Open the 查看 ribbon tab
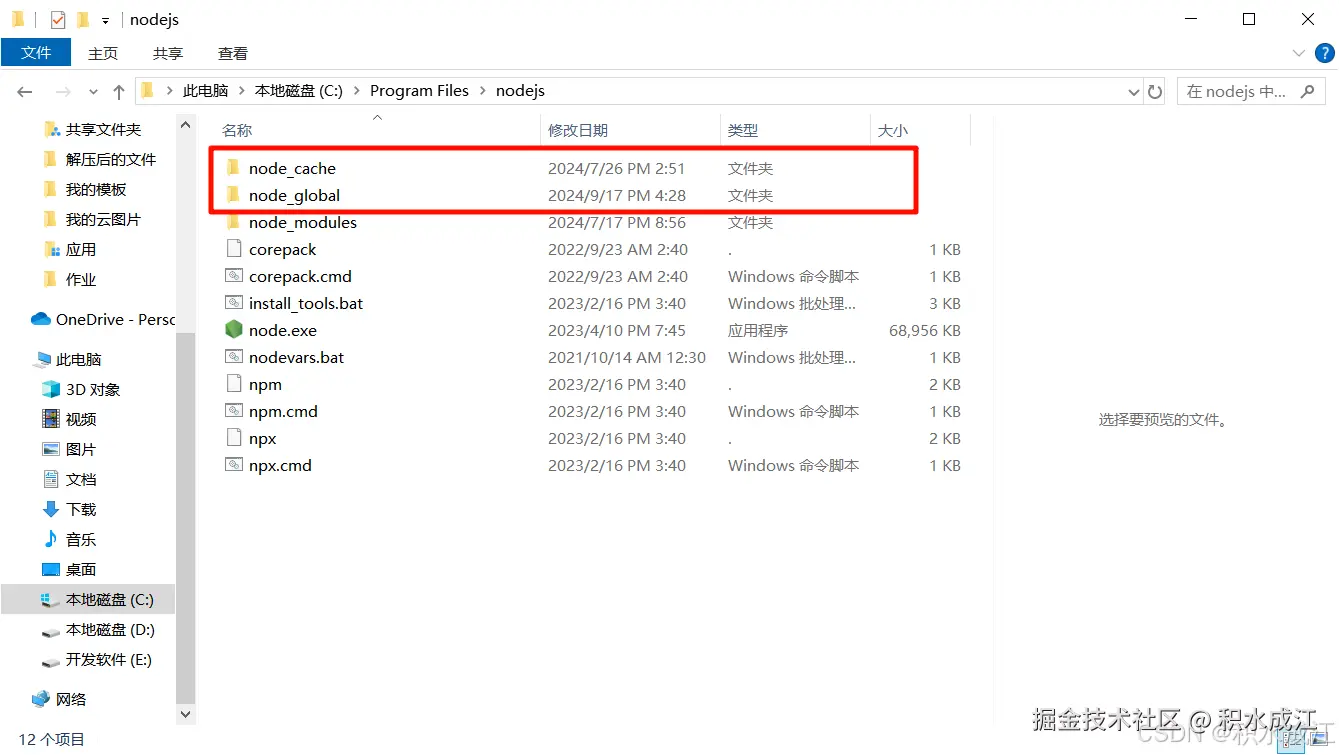The image size is (1339, 755). click(233, 53)
